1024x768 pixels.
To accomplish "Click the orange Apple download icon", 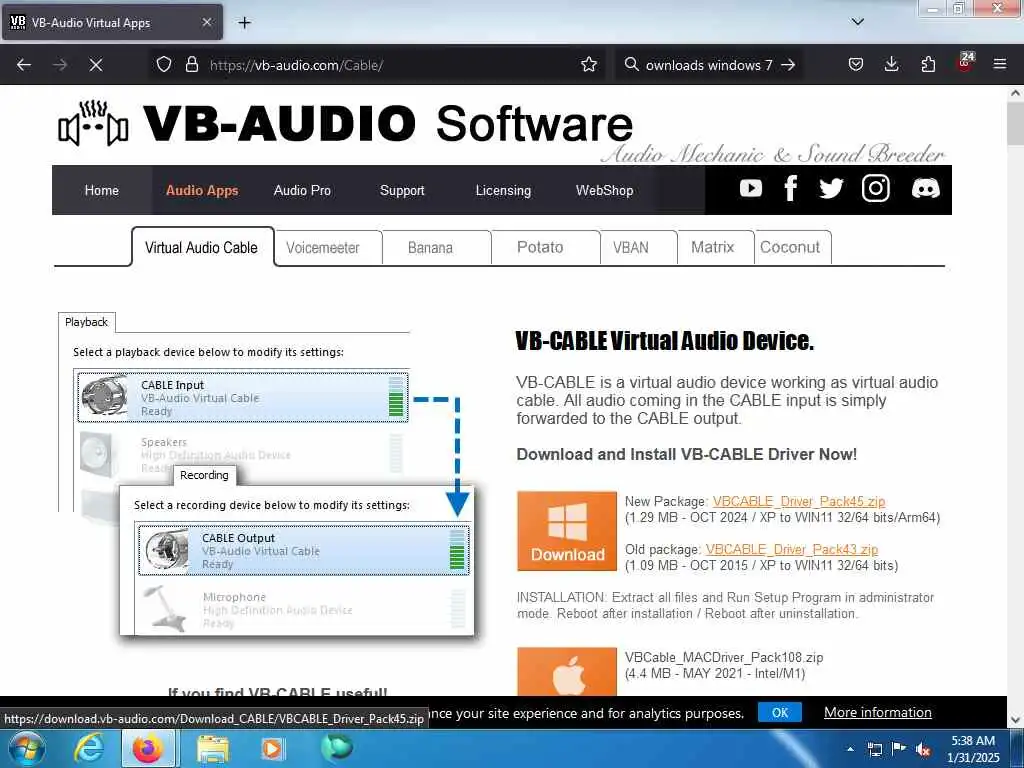I will [567, 671].
